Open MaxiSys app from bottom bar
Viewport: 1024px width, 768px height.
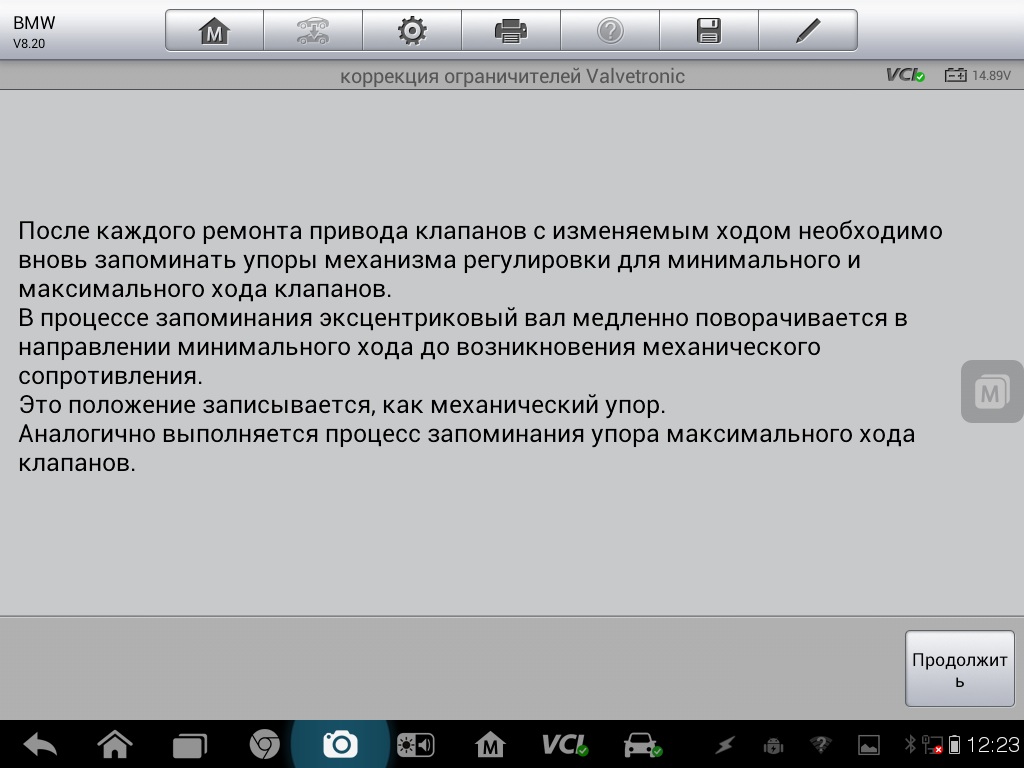pyautogui.click(x=490, y=745)
